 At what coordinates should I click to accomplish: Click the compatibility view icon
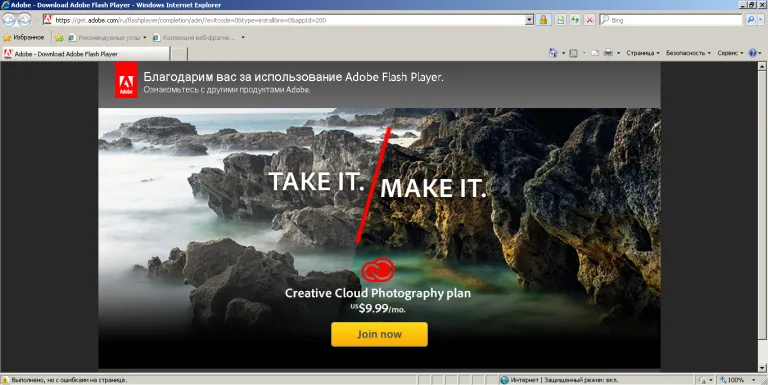(560, 20)
